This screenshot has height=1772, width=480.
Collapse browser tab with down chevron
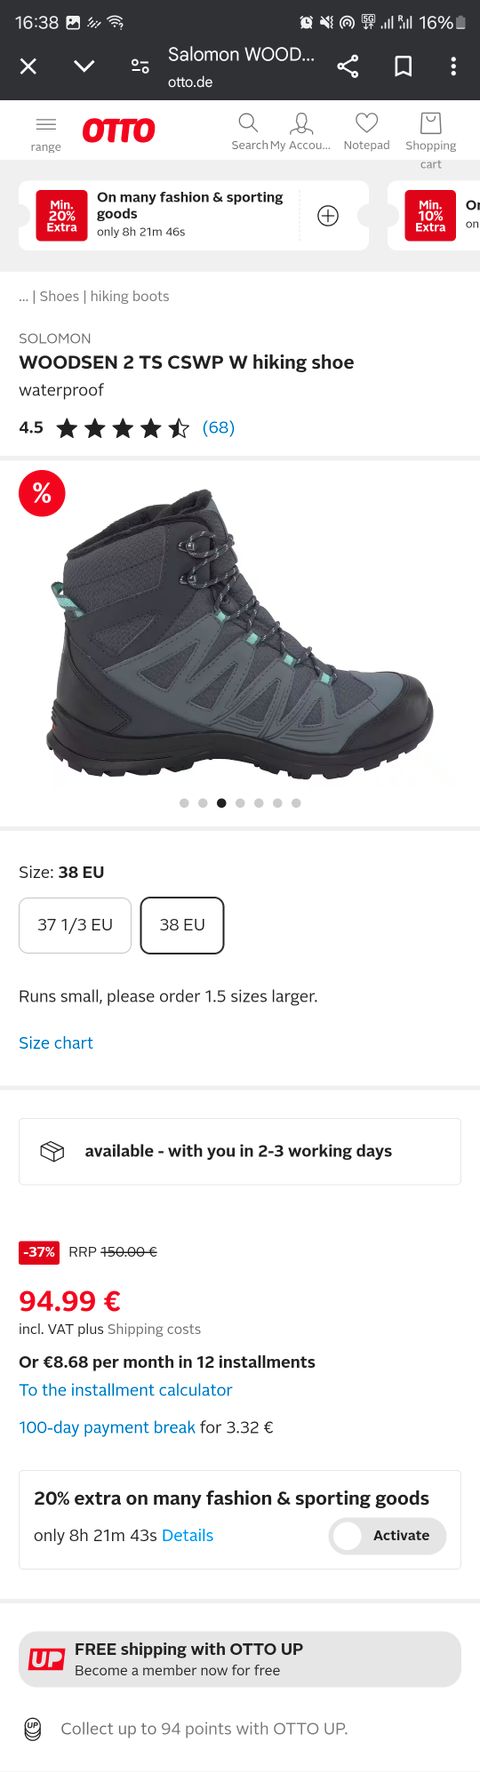pyautogui.click(x=84, y=66)
